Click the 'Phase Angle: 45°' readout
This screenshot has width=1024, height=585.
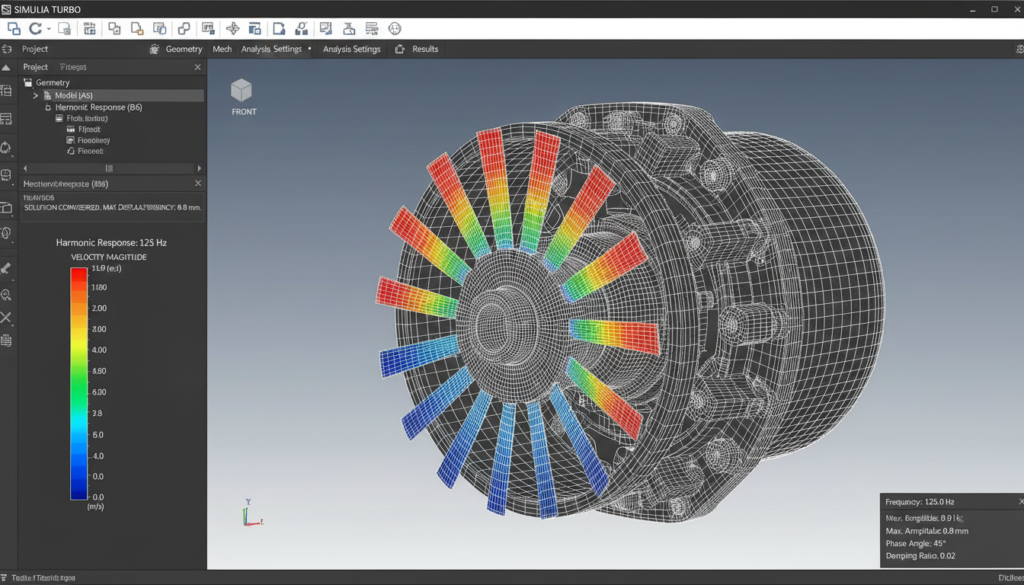click(916, 543)
